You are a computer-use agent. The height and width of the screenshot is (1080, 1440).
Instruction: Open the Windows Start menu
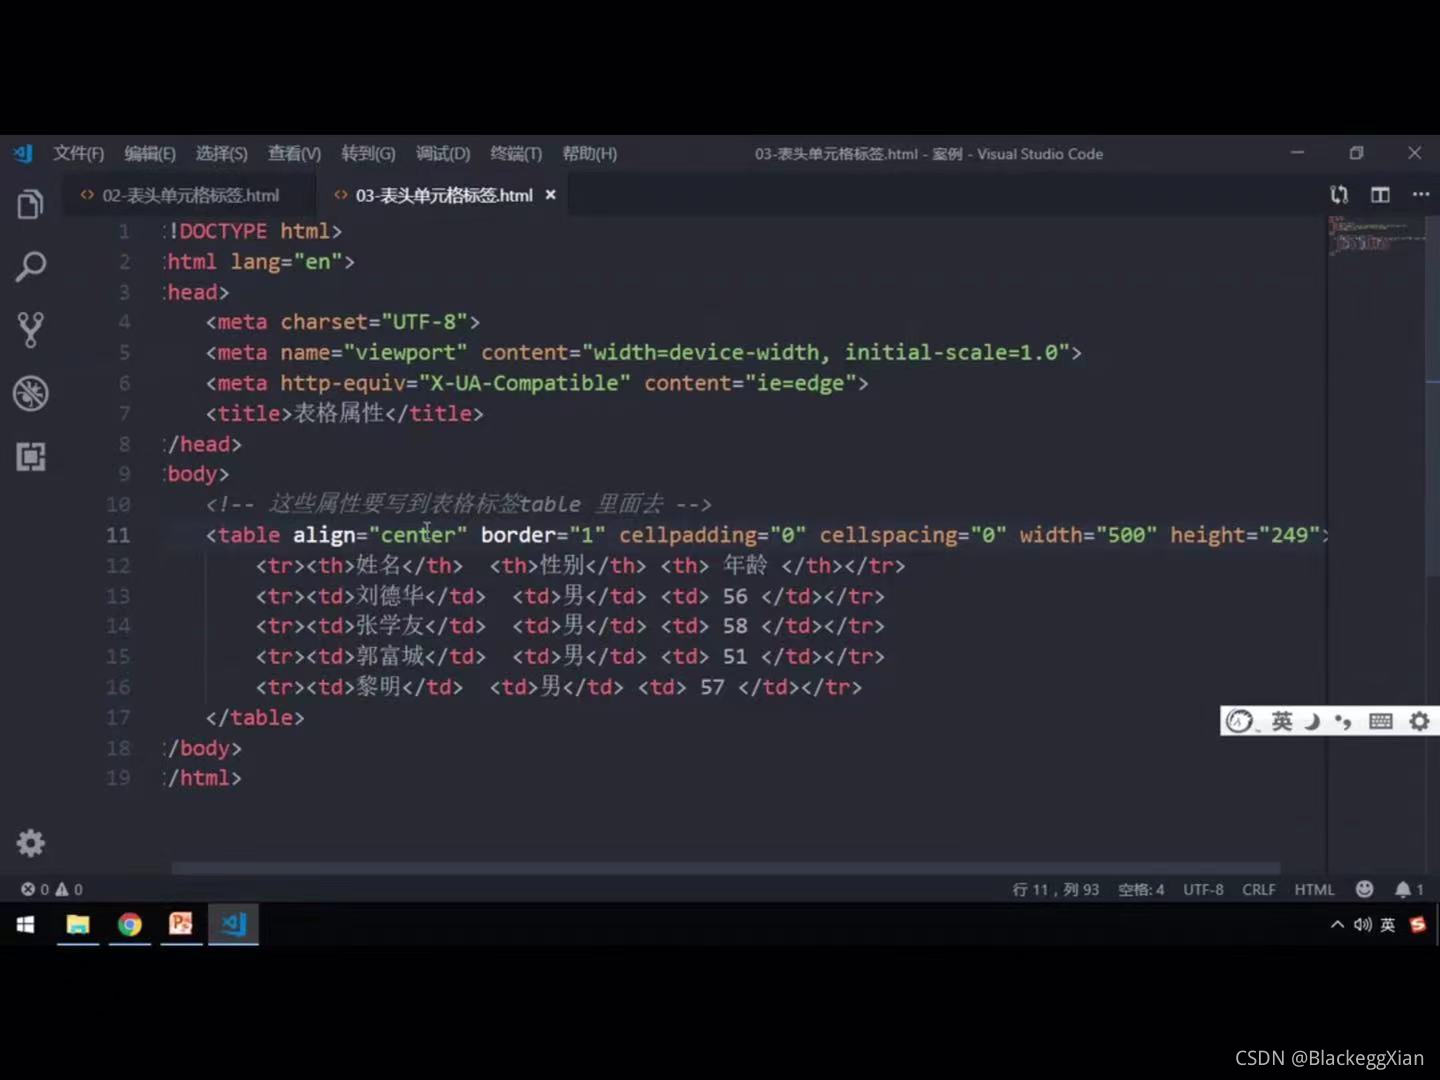[26, 924]
